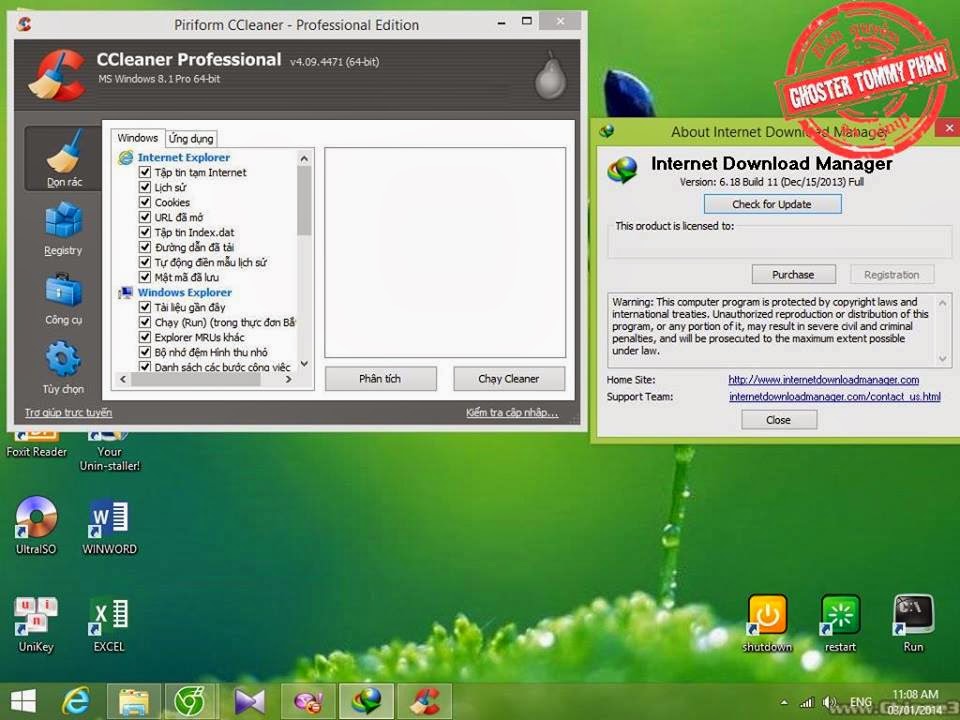This screenshot has height=720, width=960.
Task: Open the internetdownloadmanager.com home site link
Action: click(823, 380)
